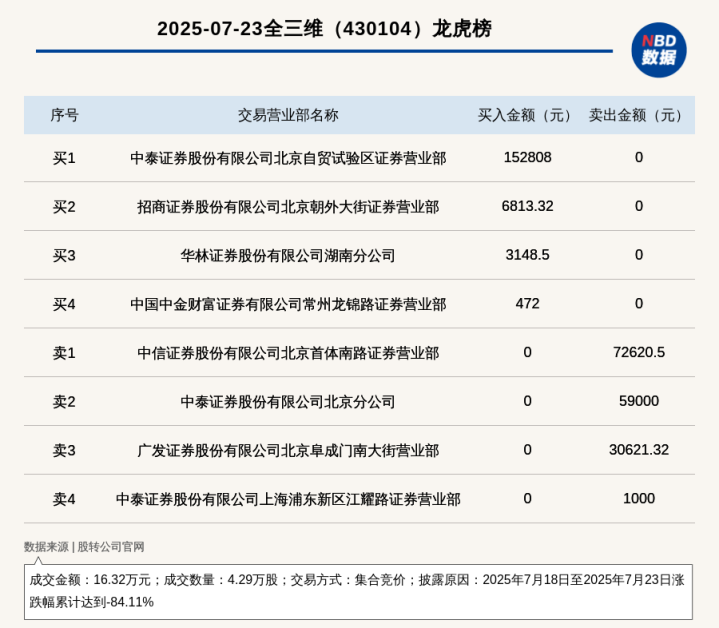Click the buy amount 152808
The image size is (719, 628).
527,157
